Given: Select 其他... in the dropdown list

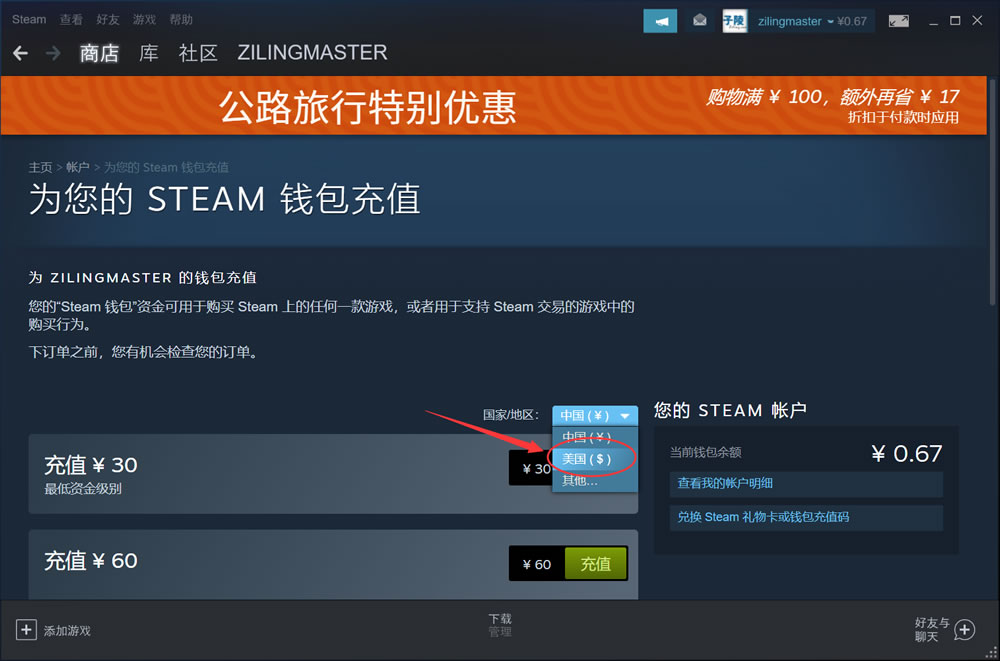Looking at the screenshot, I should [x=595, y=480].
